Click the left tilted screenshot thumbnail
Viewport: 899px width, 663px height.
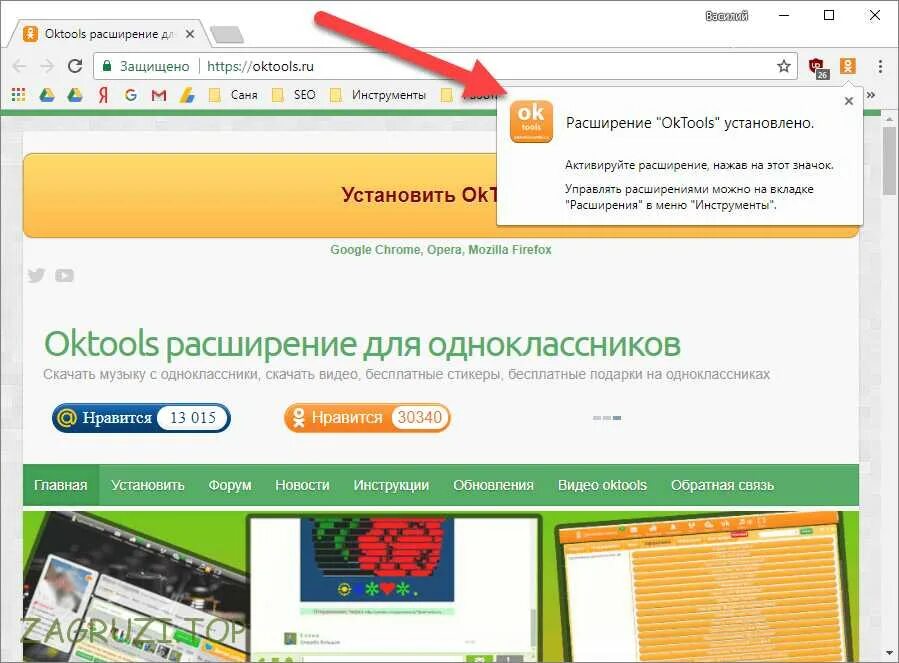136,588
